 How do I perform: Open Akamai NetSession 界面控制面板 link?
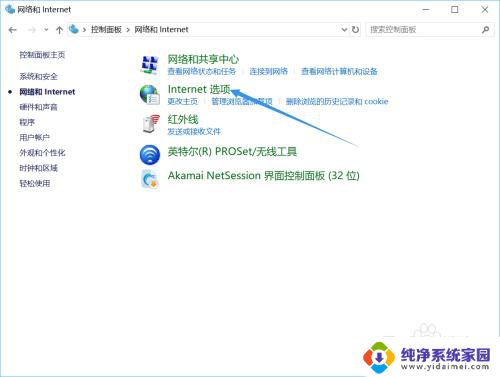click(264, 176)
